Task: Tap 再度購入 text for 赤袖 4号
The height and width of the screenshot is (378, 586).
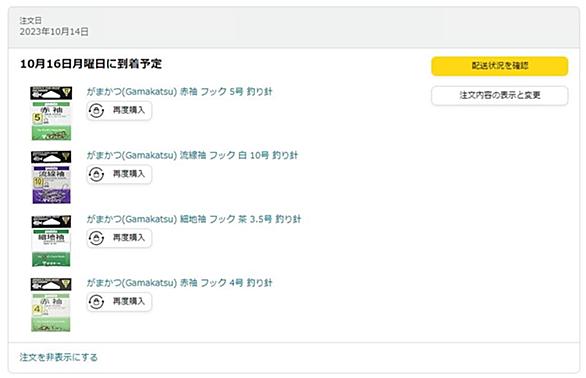Action: coord(129,301)
